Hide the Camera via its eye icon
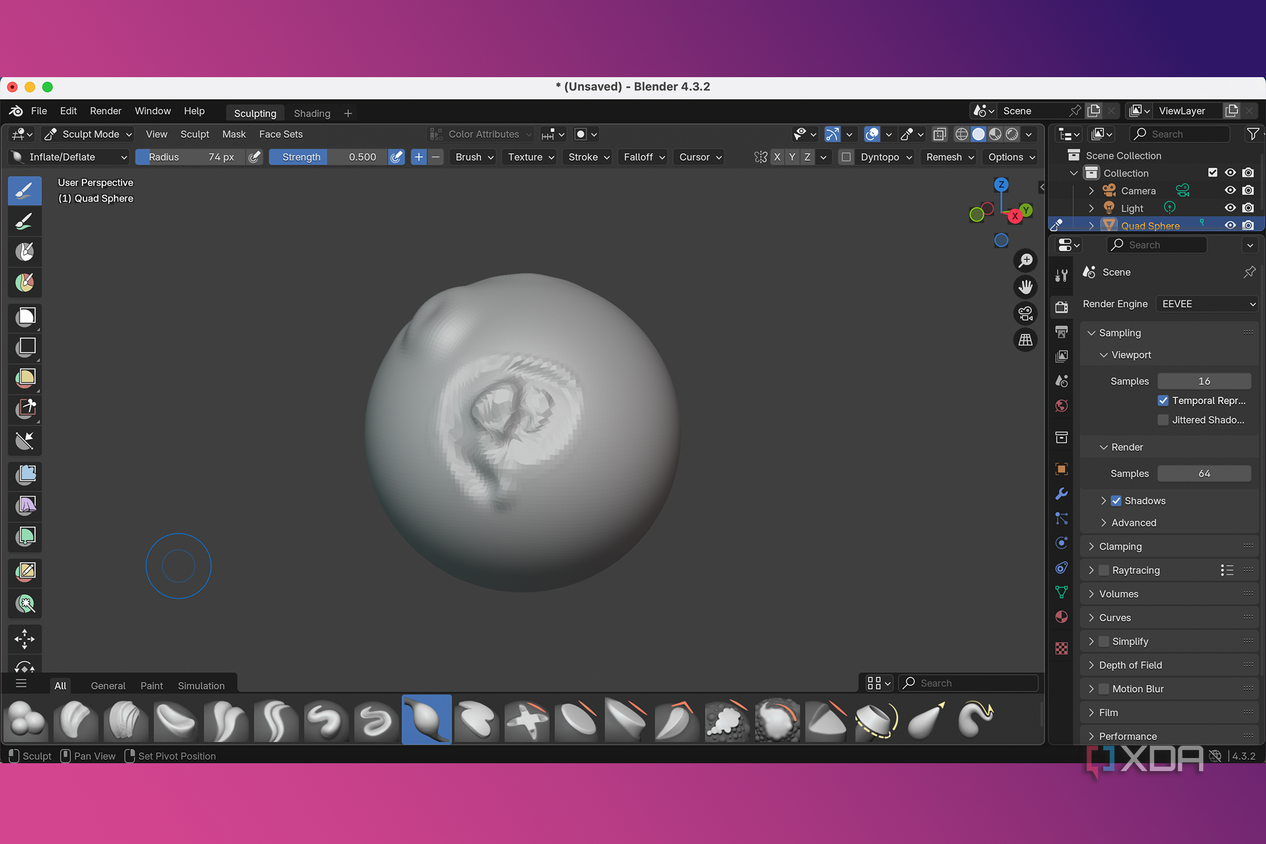Image resolution: width=1266 pixels, height=844 pixels. 1230,190
